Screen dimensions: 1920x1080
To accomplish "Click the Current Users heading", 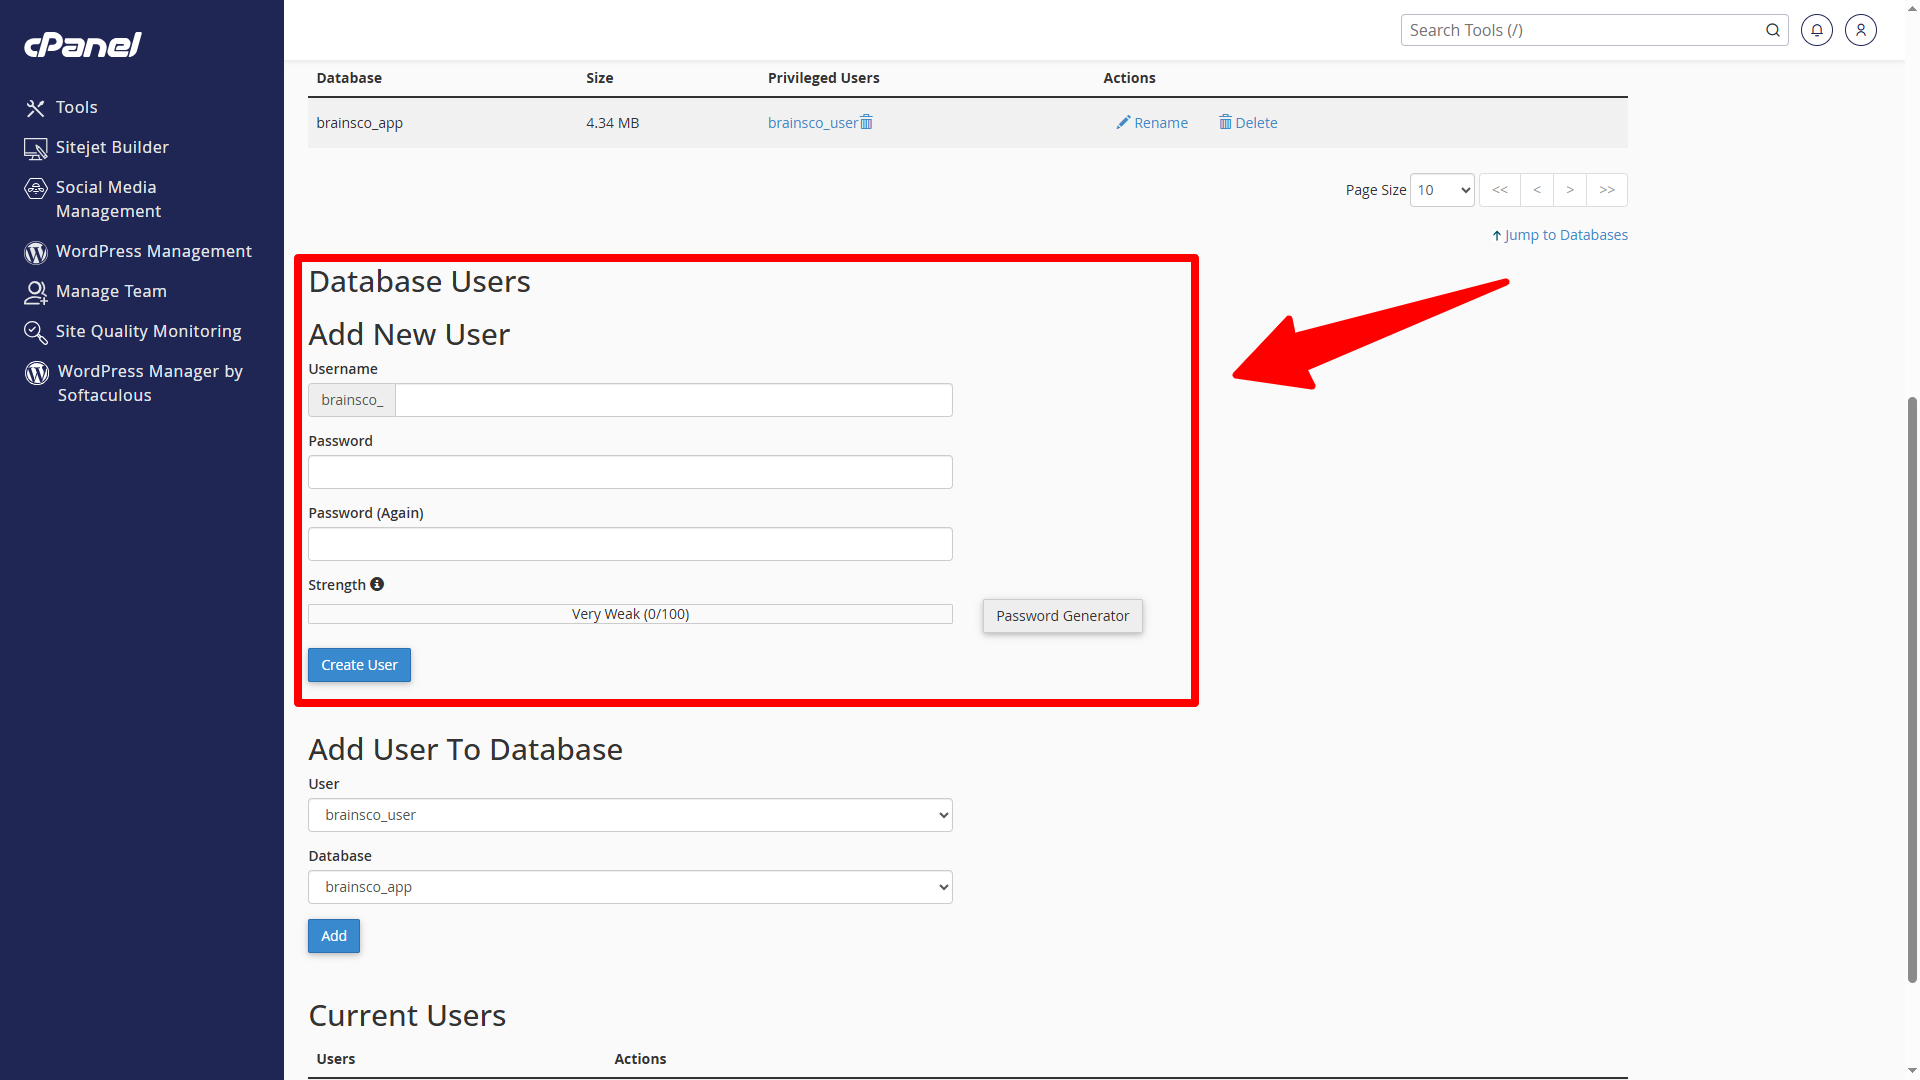I will pos(407,1016).
